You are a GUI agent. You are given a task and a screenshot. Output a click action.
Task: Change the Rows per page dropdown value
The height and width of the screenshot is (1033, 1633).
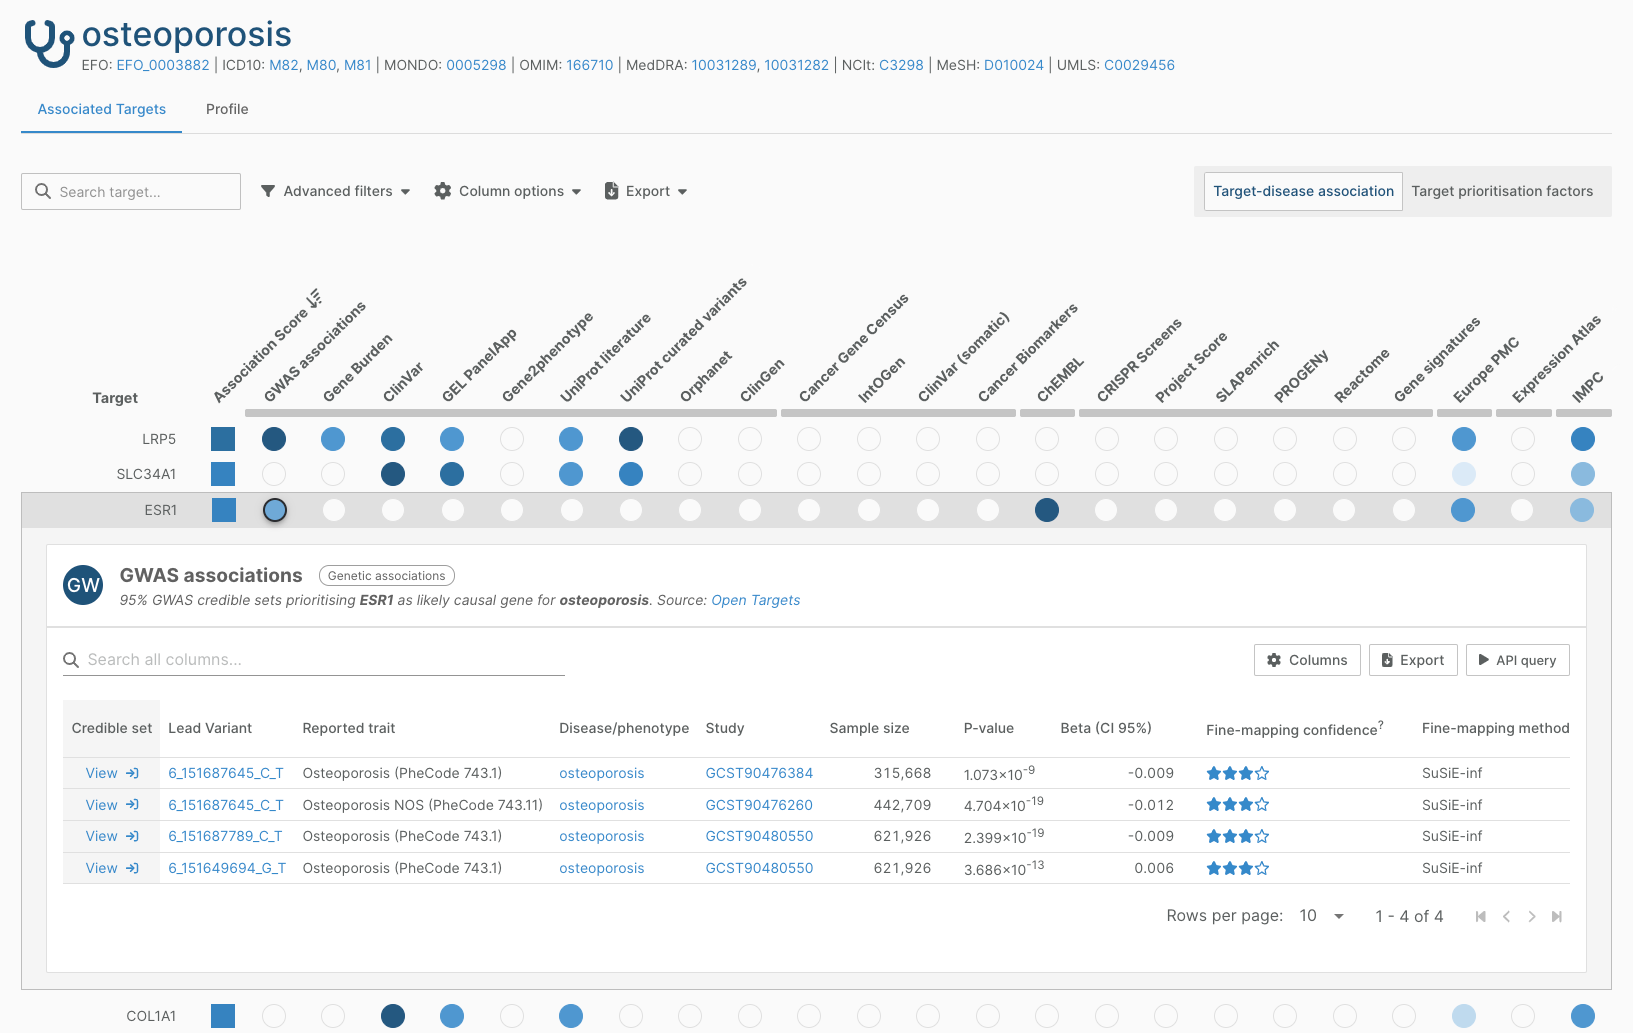[x=1322, y=916]
